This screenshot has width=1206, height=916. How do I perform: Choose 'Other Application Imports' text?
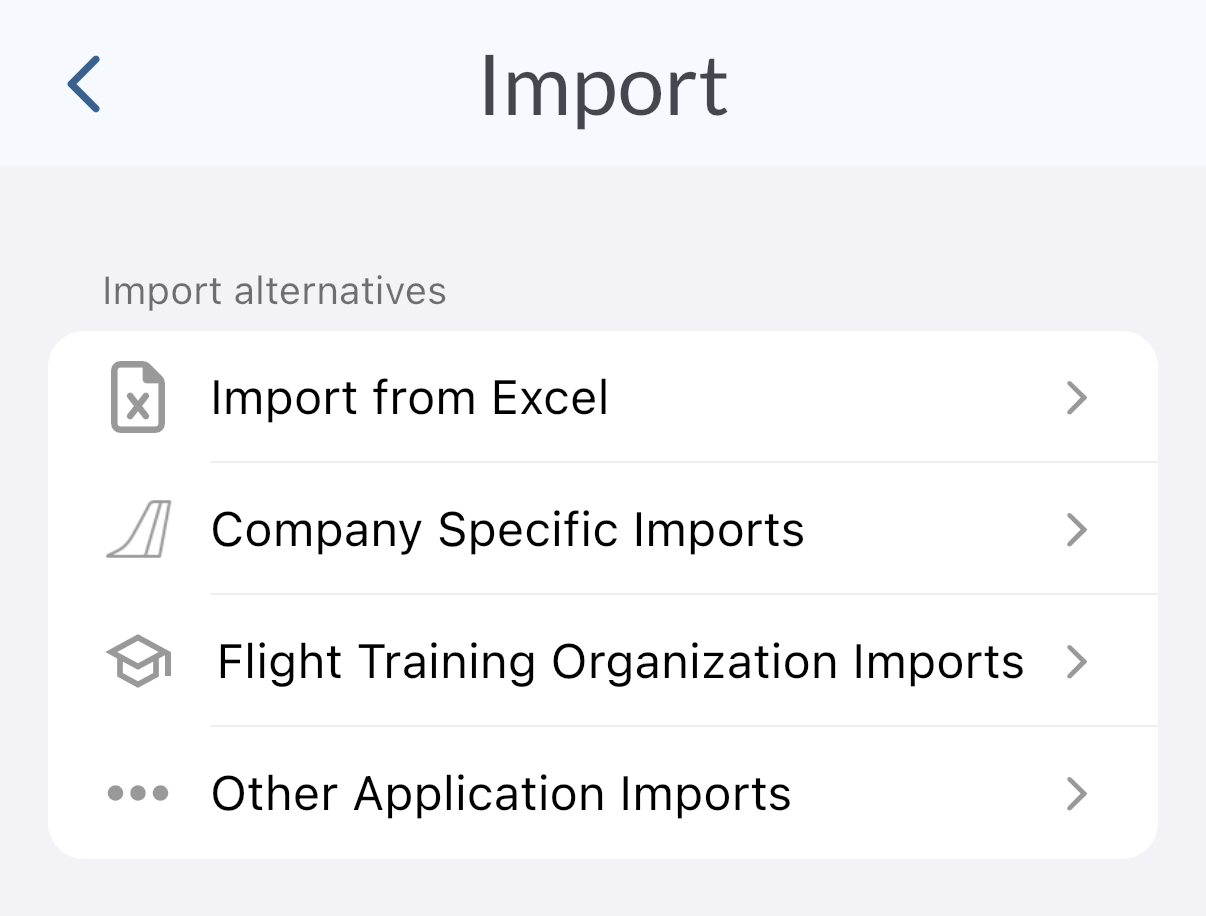pos(501,794)
